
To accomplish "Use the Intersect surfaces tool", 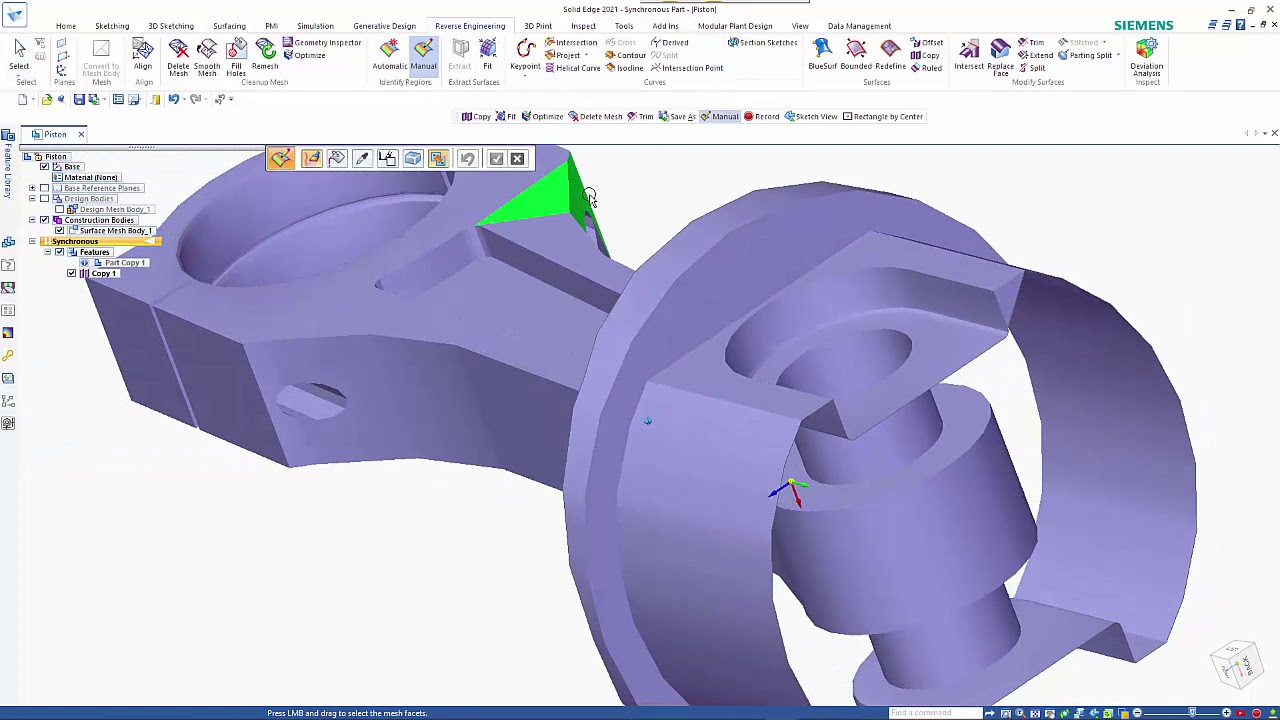I will (x=969, y=56).
